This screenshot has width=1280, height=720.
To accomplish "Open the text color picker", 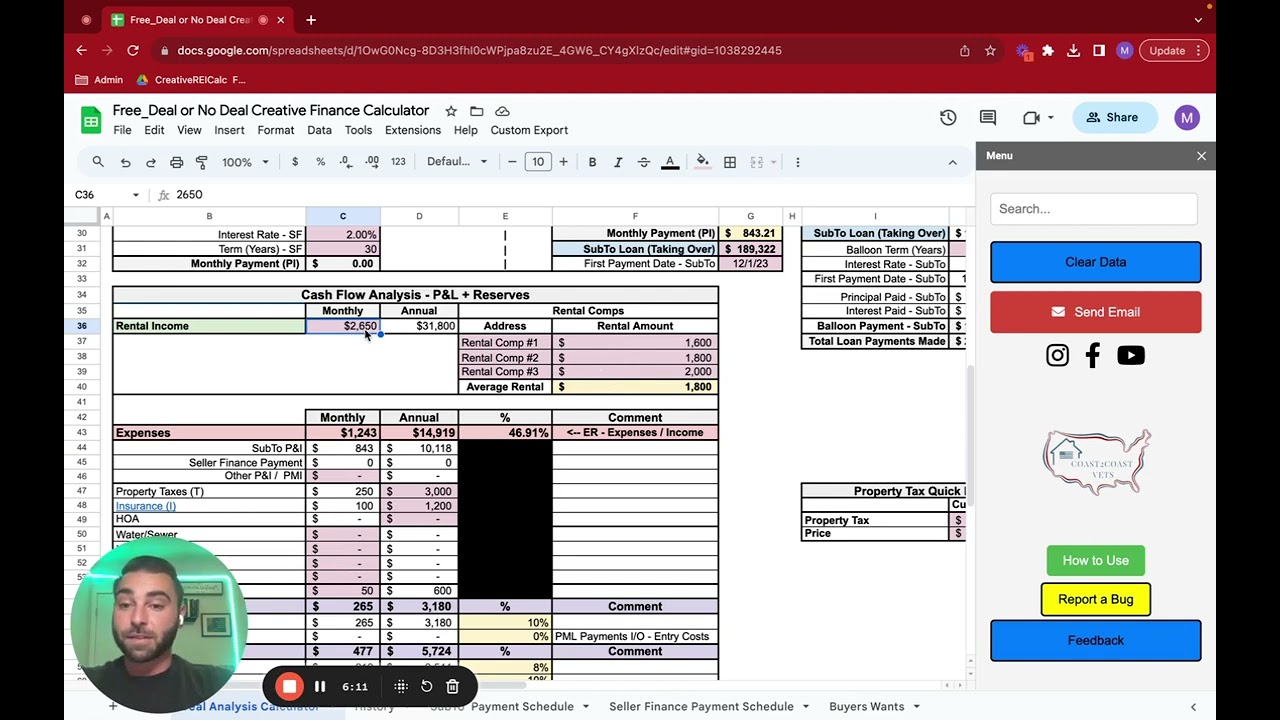I will click(670, 162).
